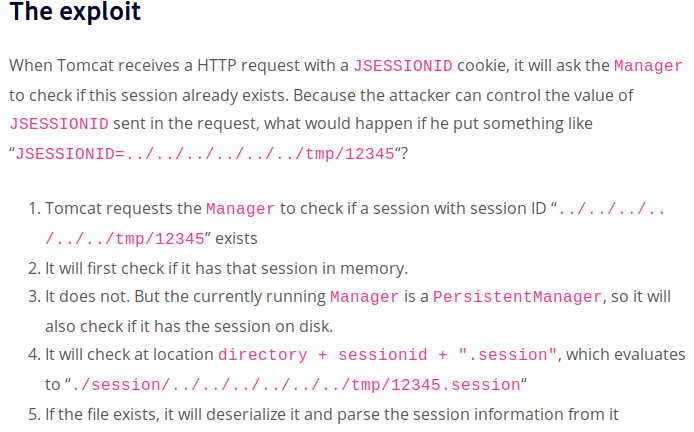The image size is (694, 432).
Task: Click the "The exploit" heading
Action: coord(75,14)
